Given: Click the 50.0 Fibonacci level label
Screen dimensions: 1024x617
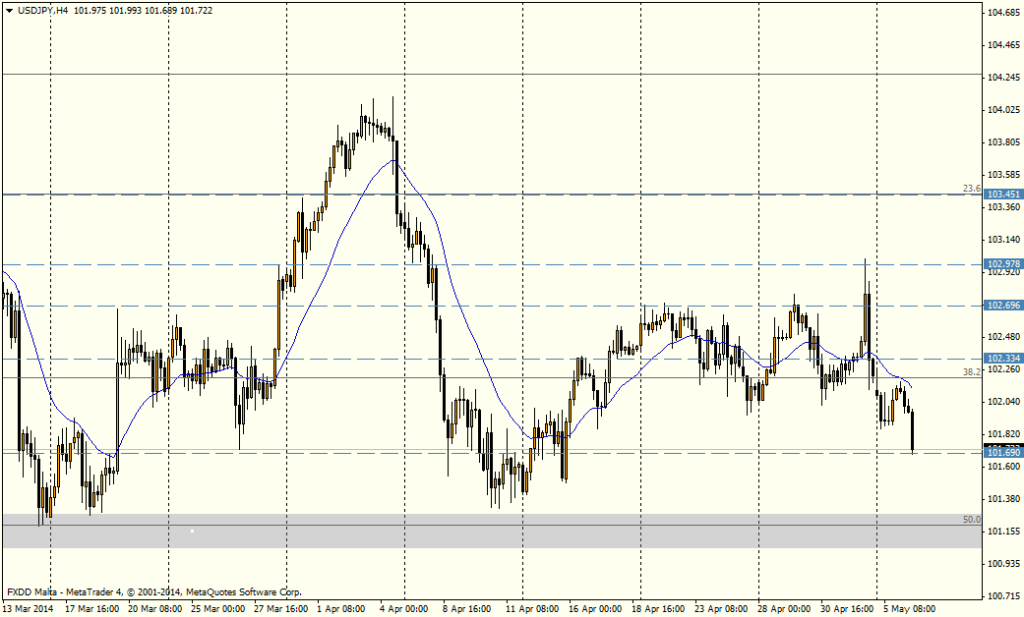Looking at the screenshot, I should 970,519.
